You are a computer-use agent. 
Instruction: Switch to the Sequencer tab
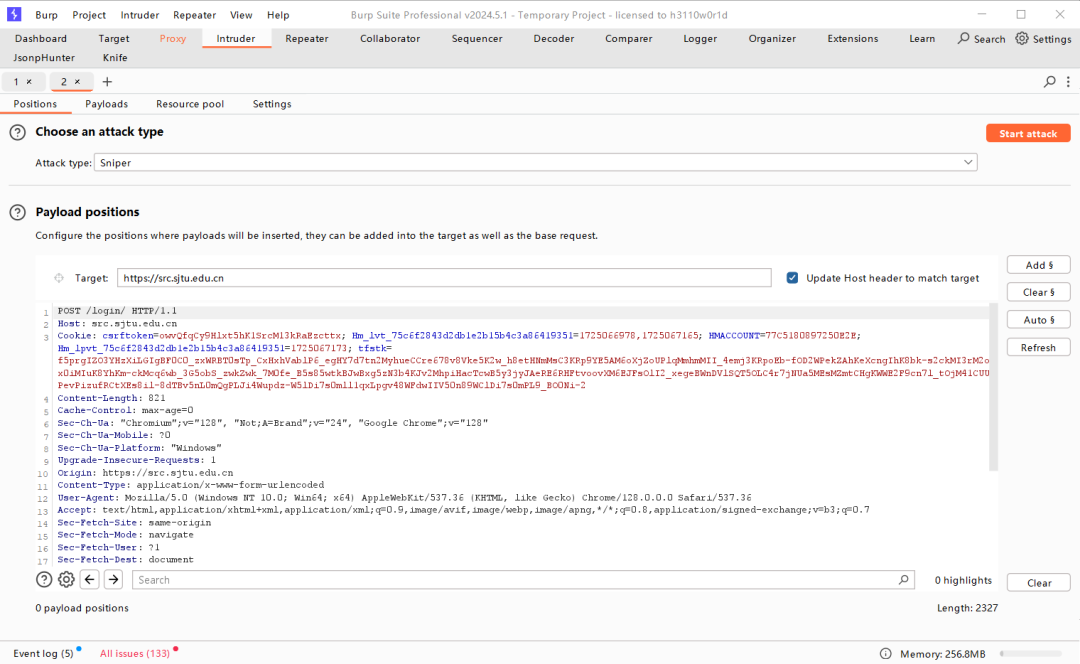(477, 39)
